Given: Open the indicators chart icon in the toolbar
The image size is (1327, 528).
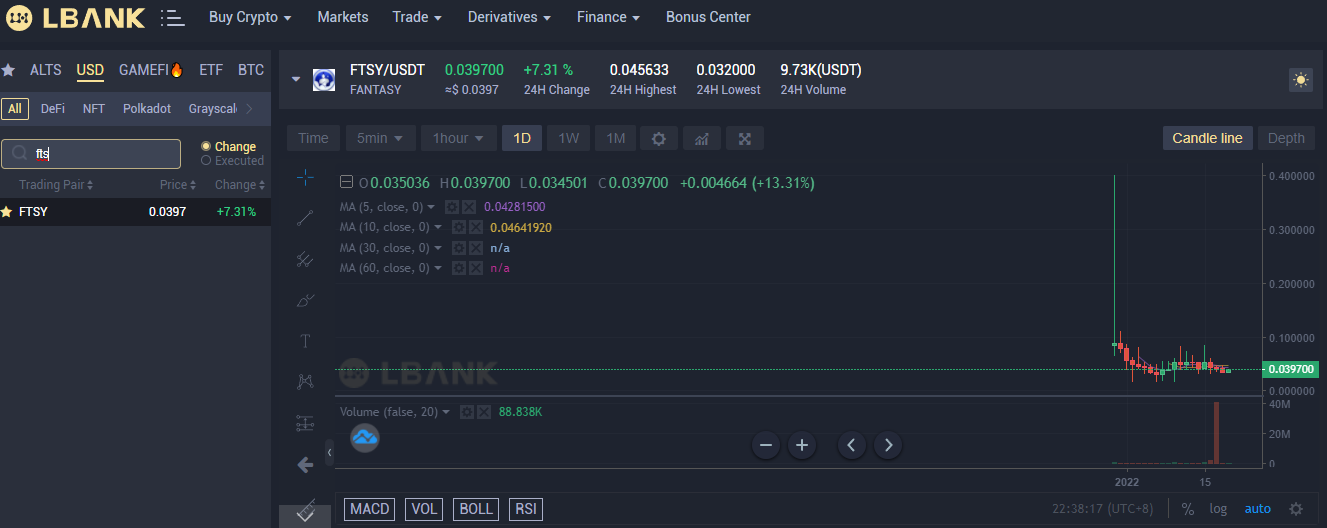Looking at the screenshot, I should (701, 138).
